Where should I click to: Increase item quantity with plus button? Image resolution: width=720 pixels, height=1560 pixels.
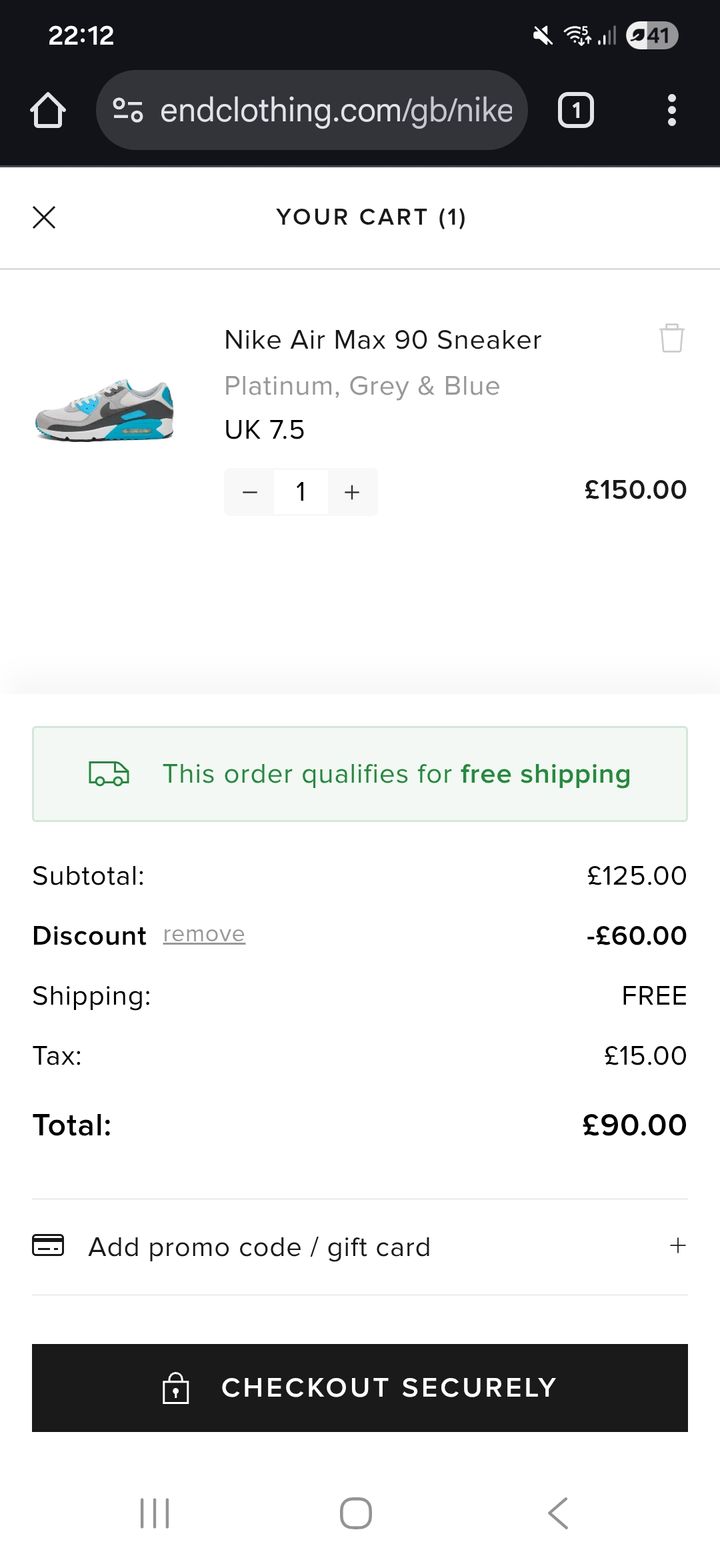(x=352, y=492)
